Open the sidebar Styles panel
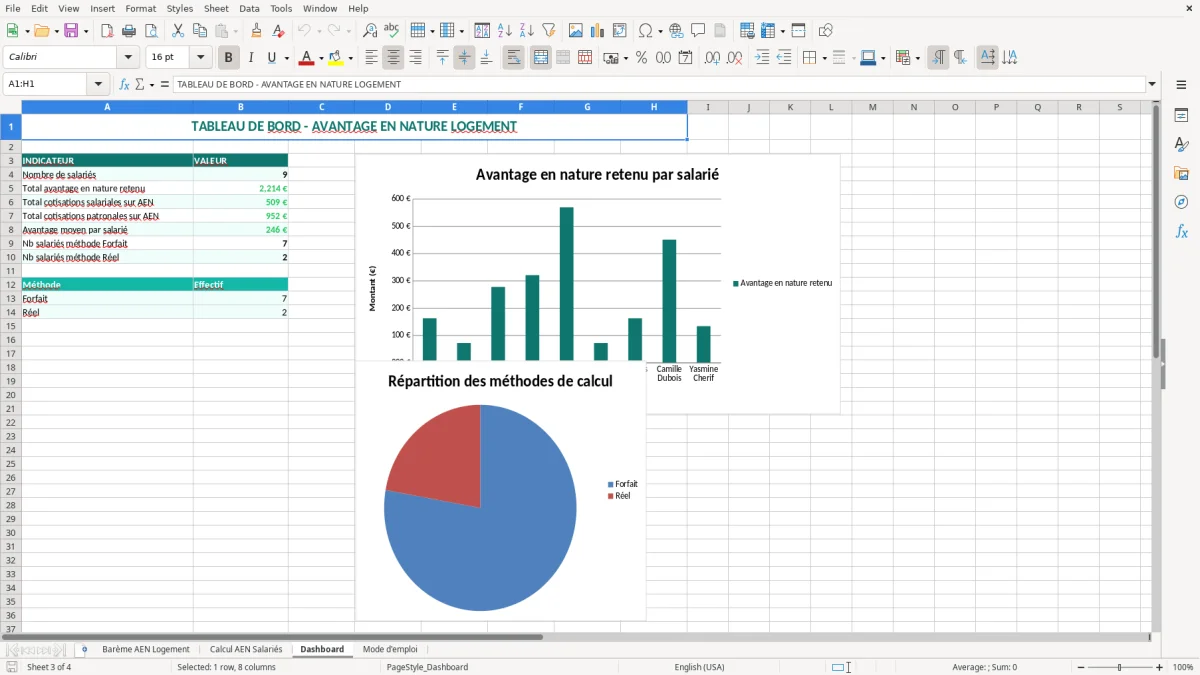This screenshot has width=1200, height=675. 1181,145
